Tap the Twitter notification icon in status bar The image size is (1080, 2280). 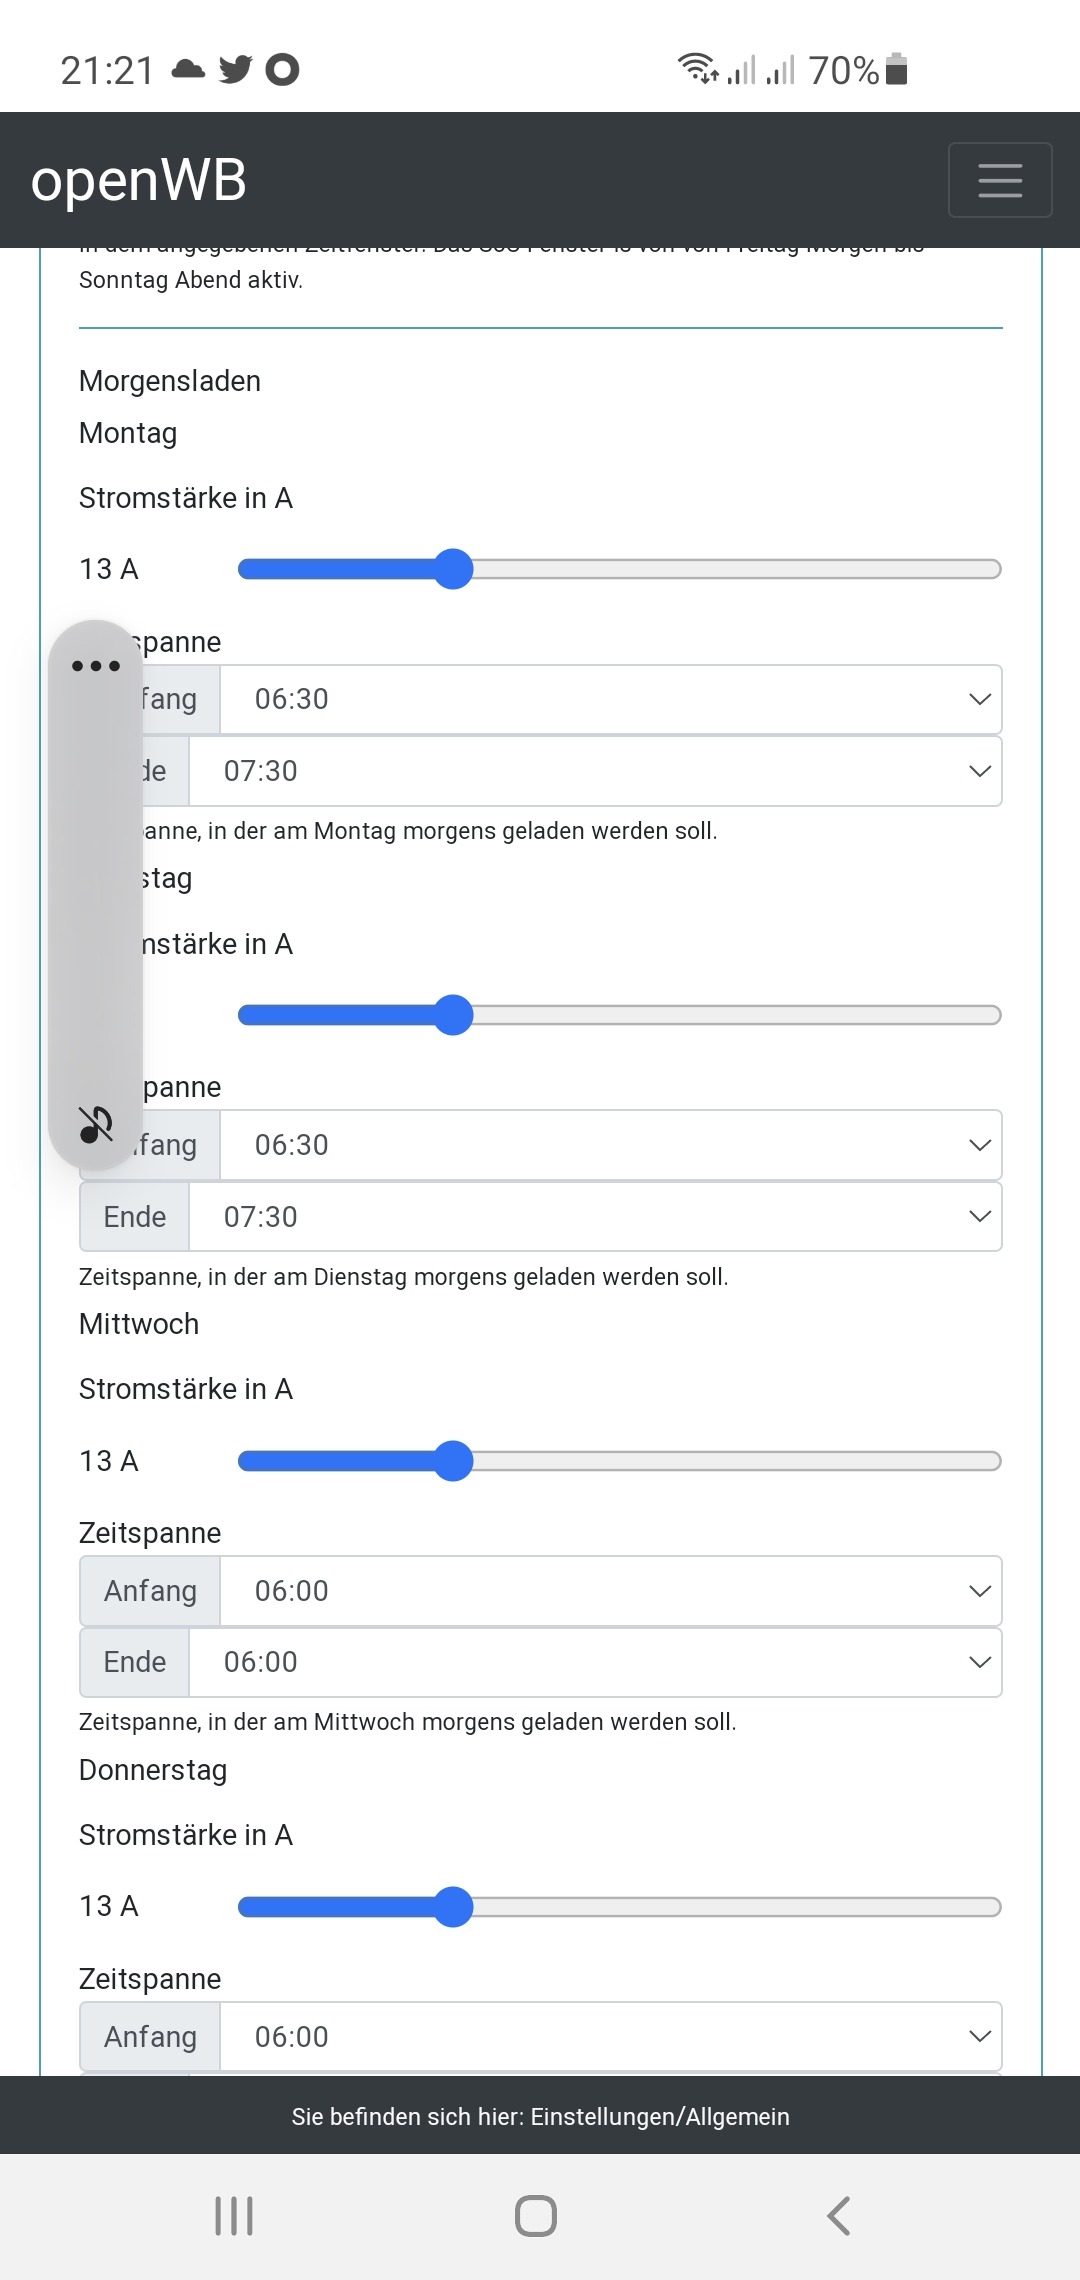236,70
